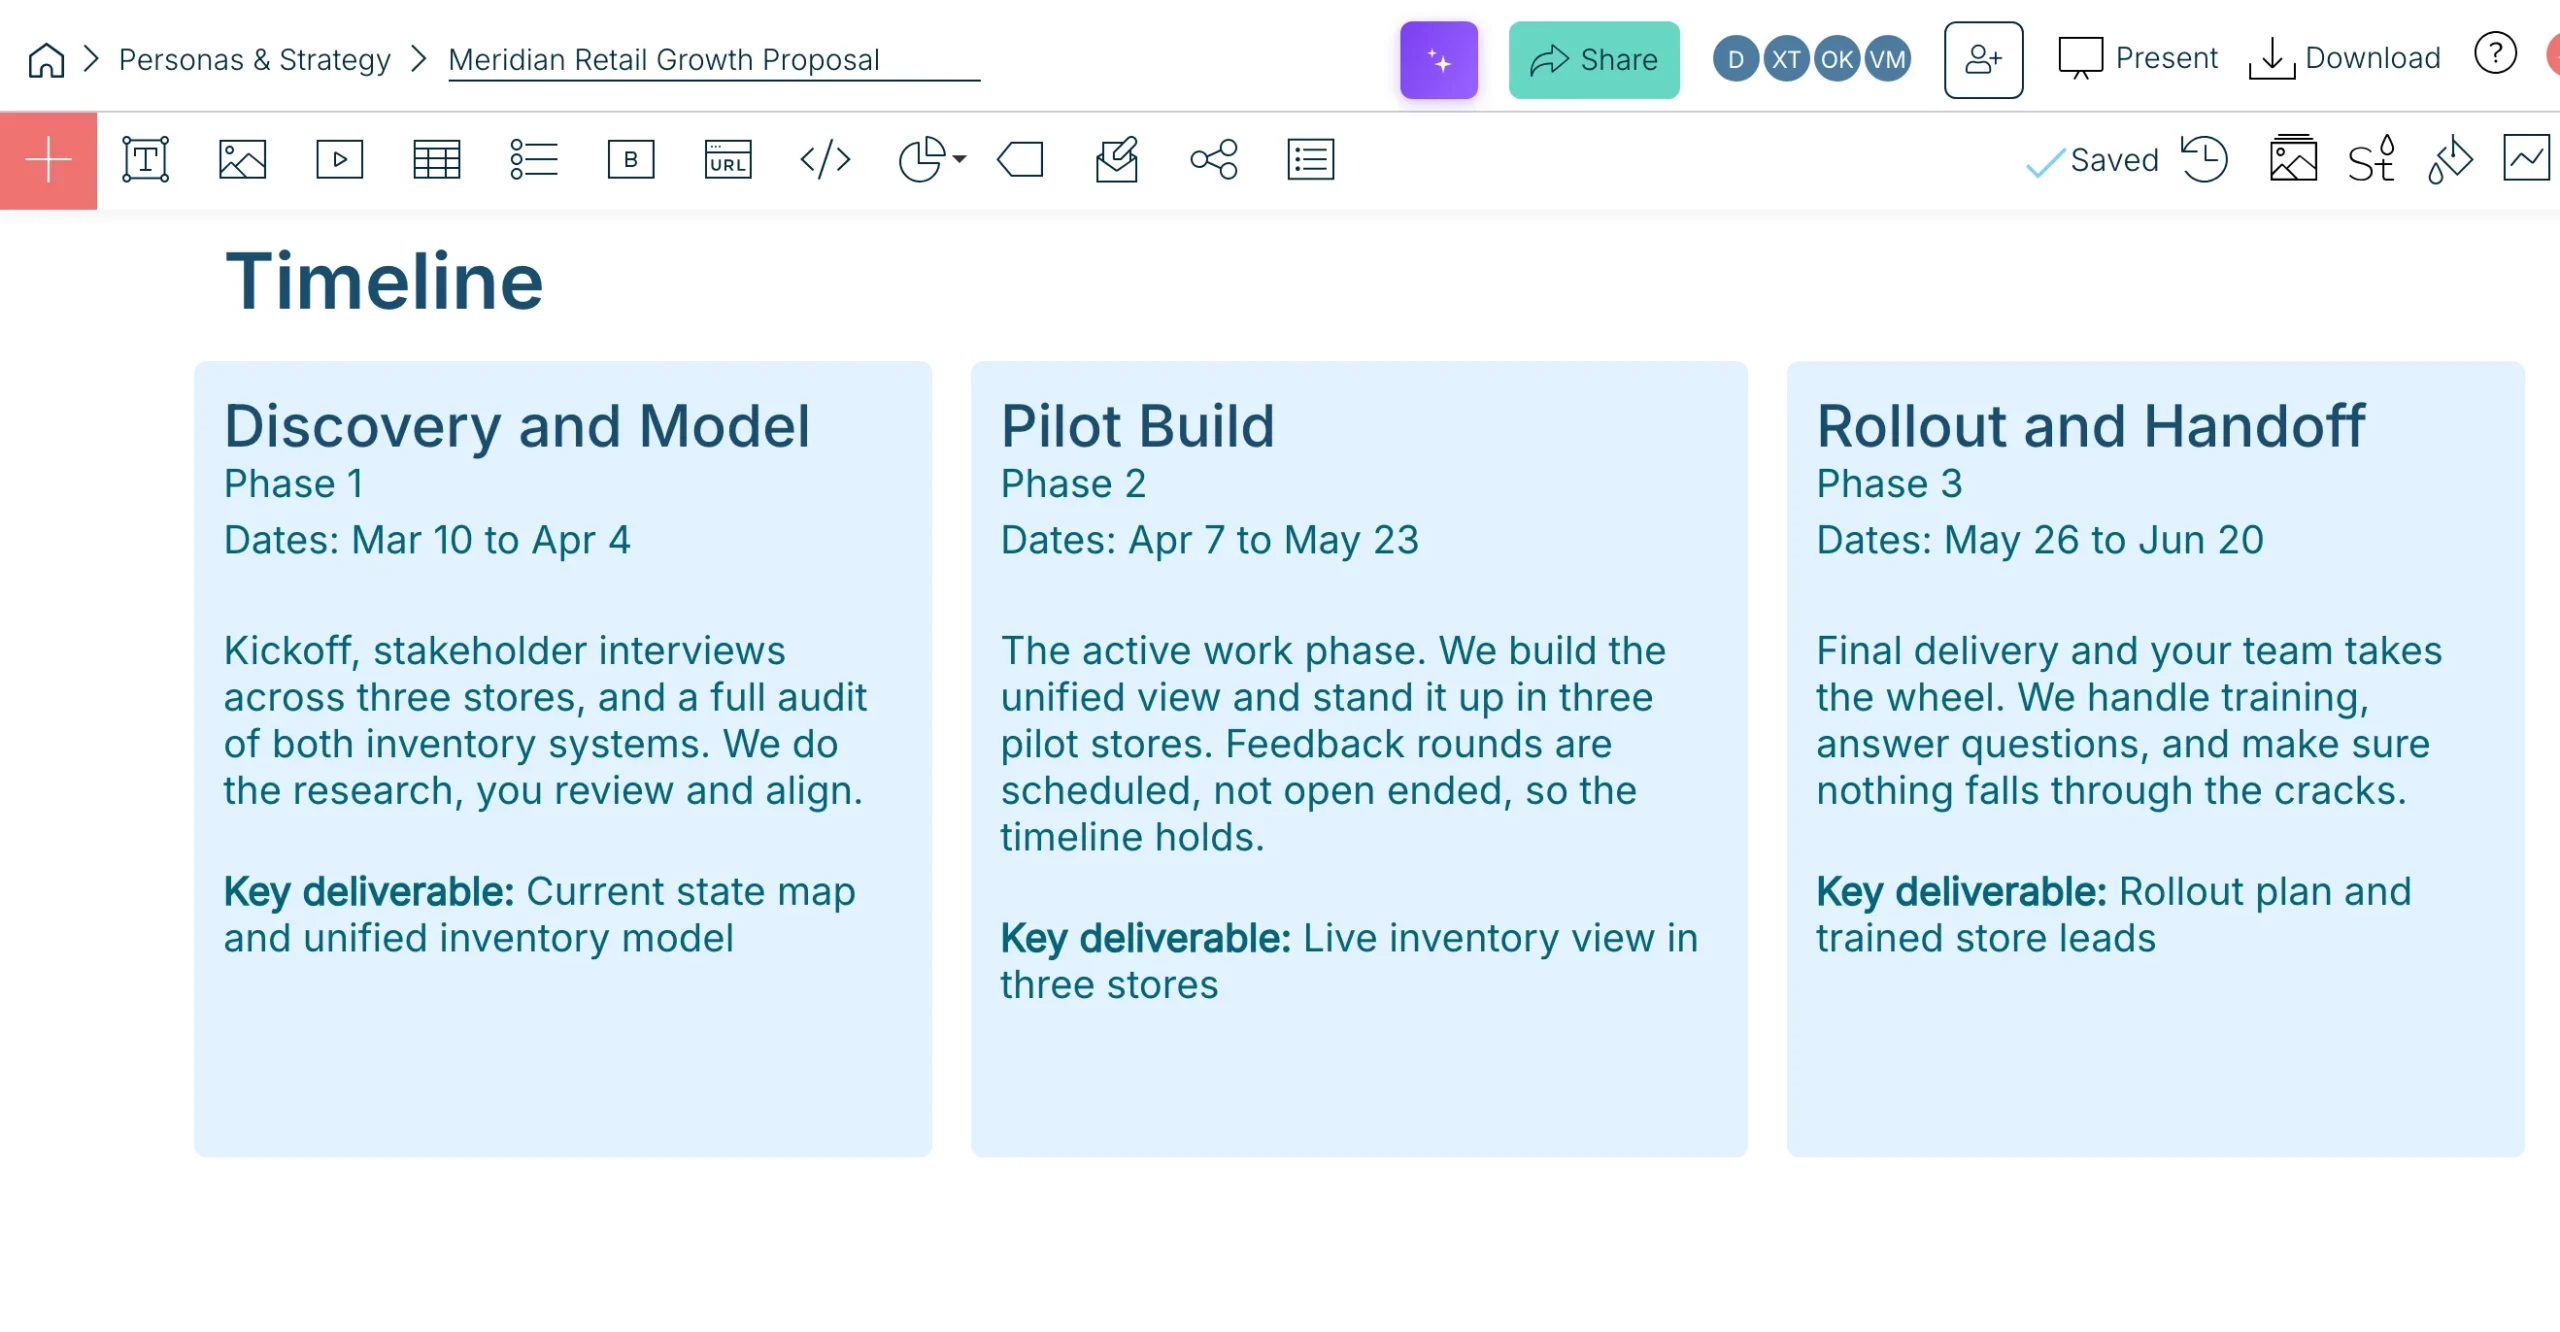Go to home via house icon

46,60
